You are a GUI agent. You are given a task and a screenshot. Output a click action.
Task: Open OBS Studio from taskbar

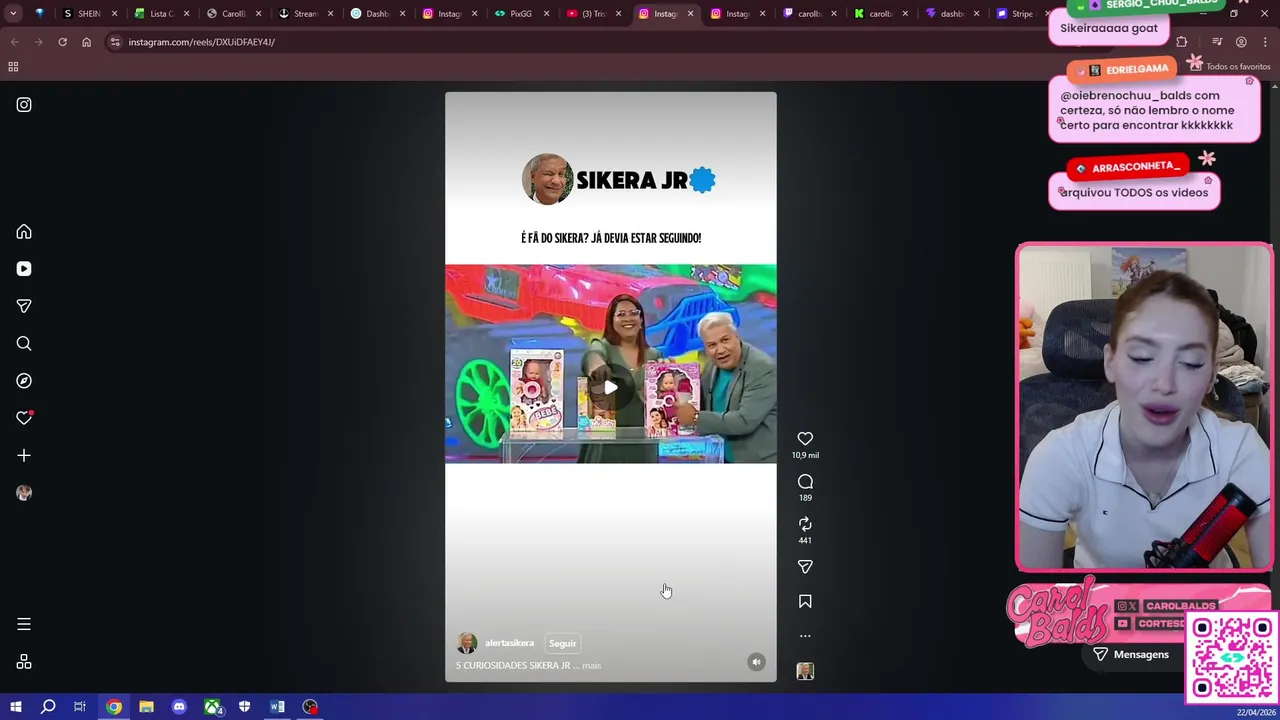tap(310, 707)
